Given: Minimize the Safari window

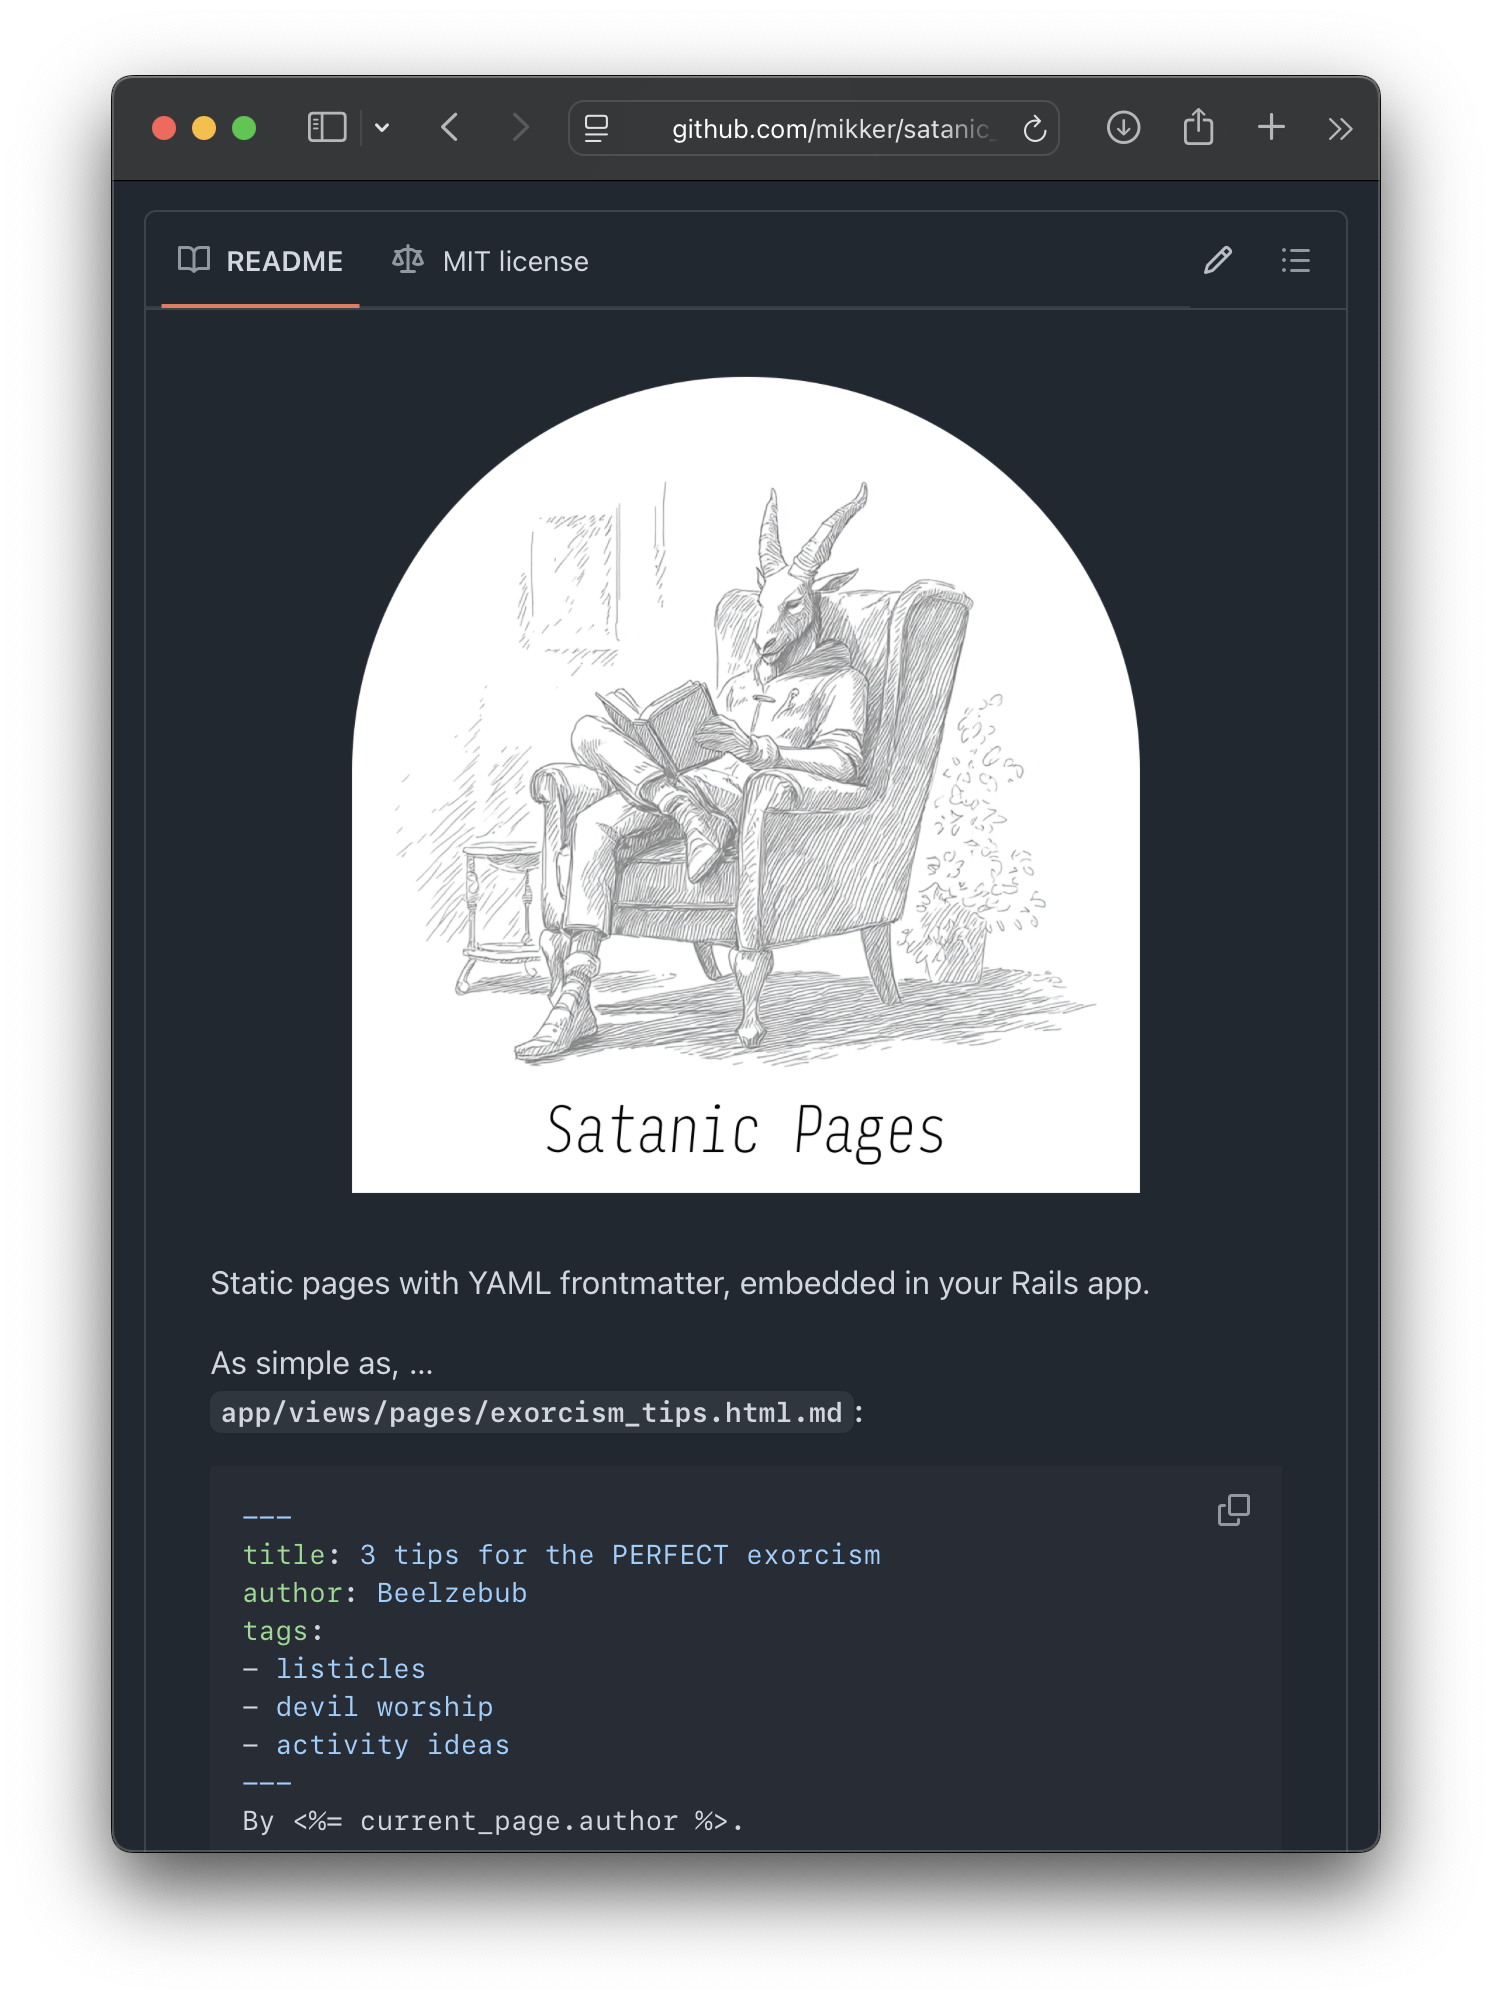Looking at the screenshot, I should point(204,128).
